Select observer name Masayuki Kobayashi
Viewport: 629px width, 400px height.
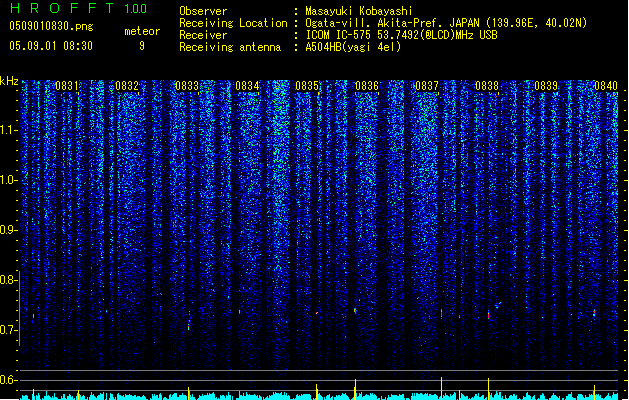click(359, 11)
